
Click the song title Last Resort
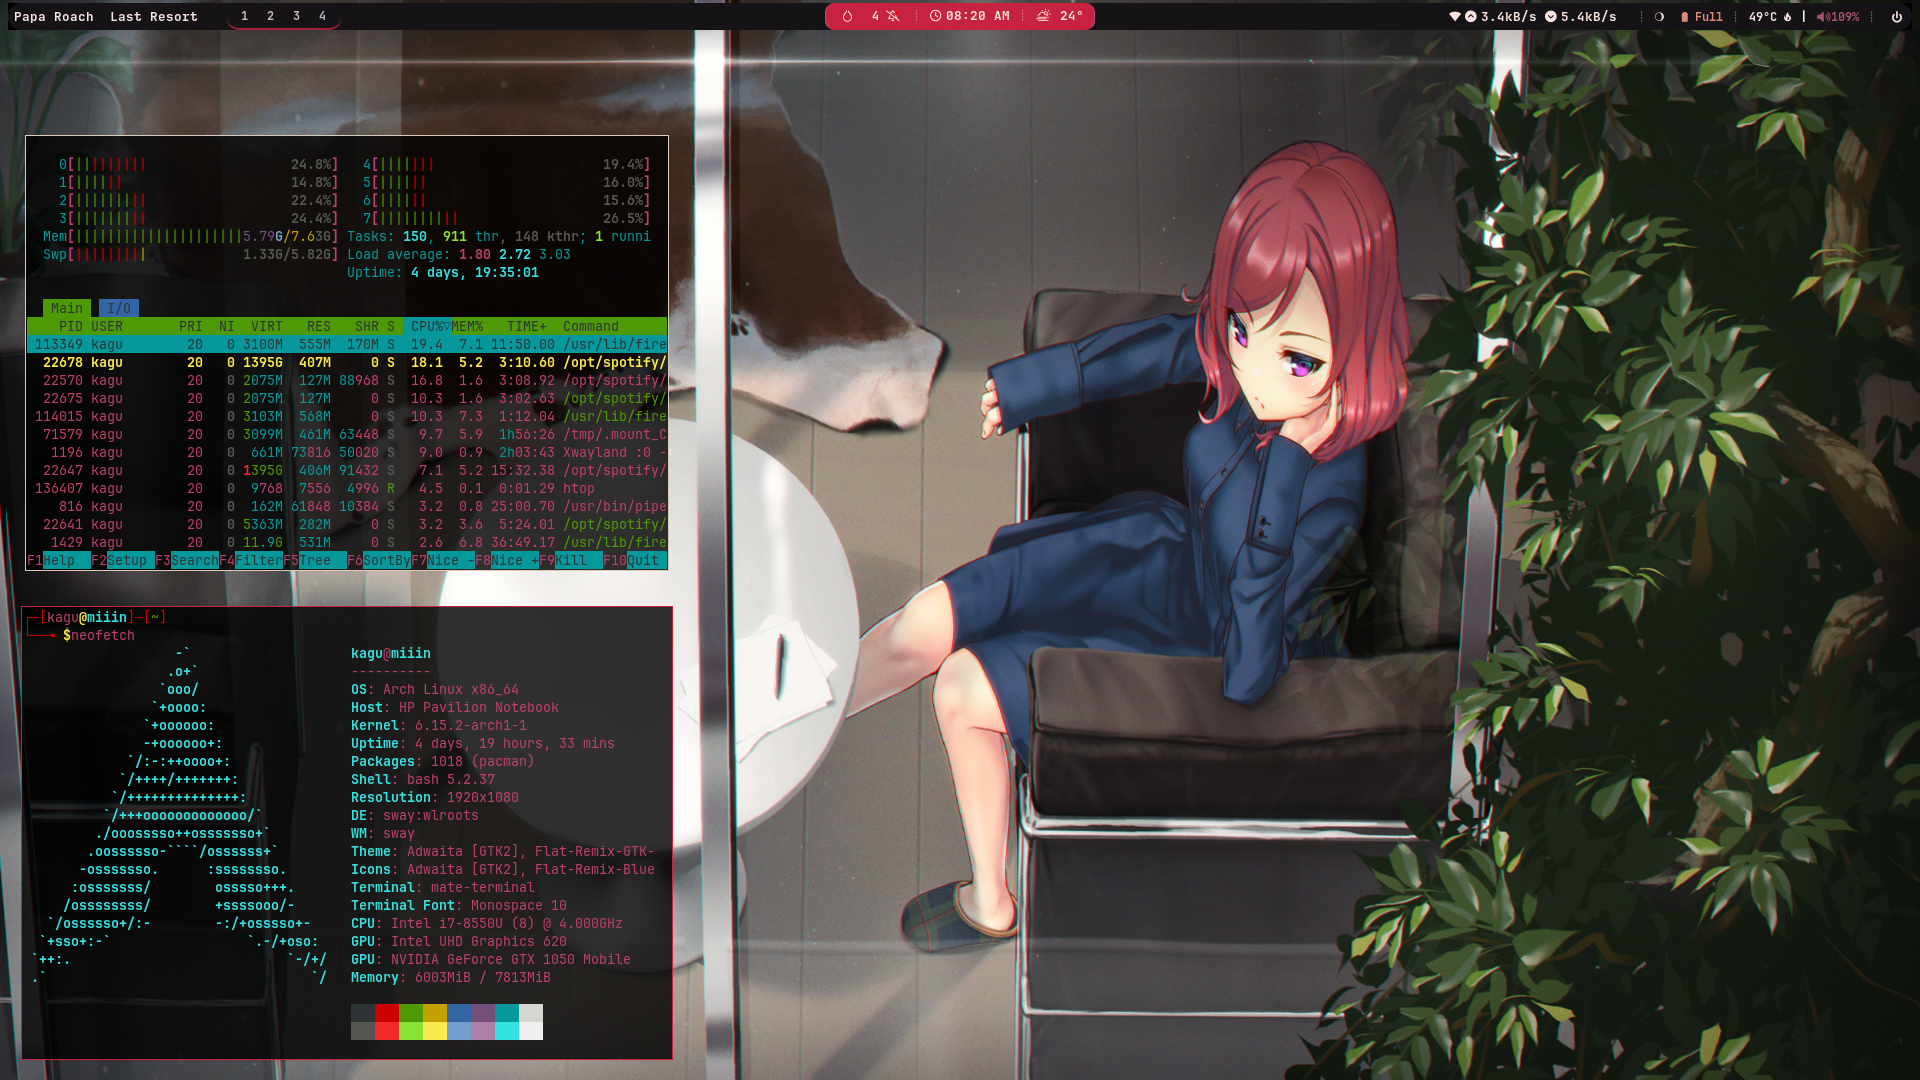154,16
